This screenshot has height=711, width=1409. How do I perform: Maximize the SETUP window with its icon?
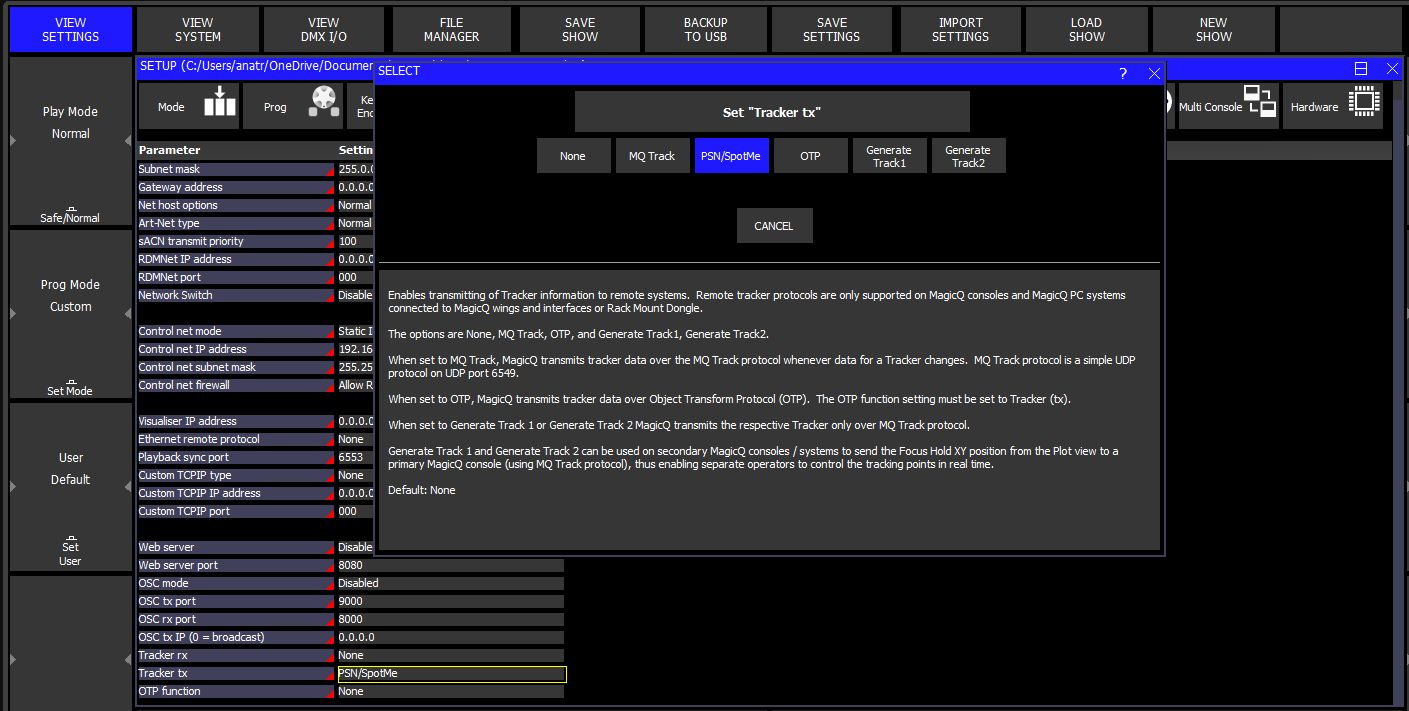click(1361, 68)
